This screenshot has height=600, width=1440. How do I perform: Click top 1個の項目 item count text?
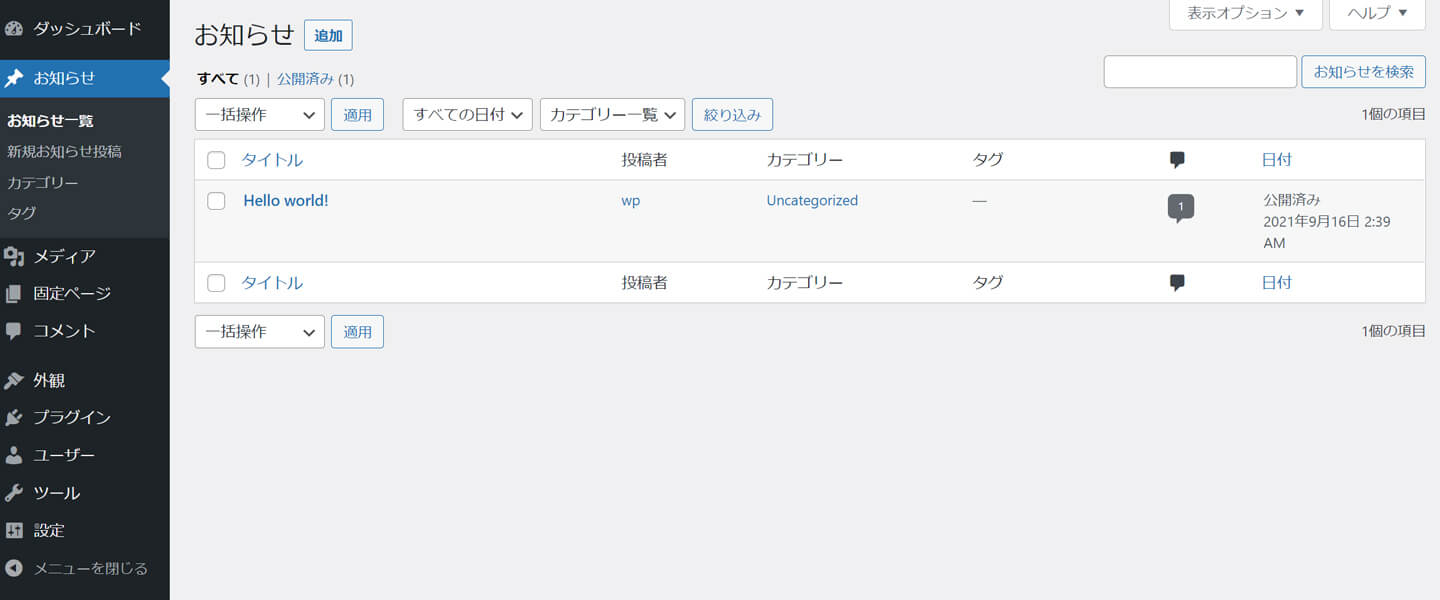(x=1394, y=115)
